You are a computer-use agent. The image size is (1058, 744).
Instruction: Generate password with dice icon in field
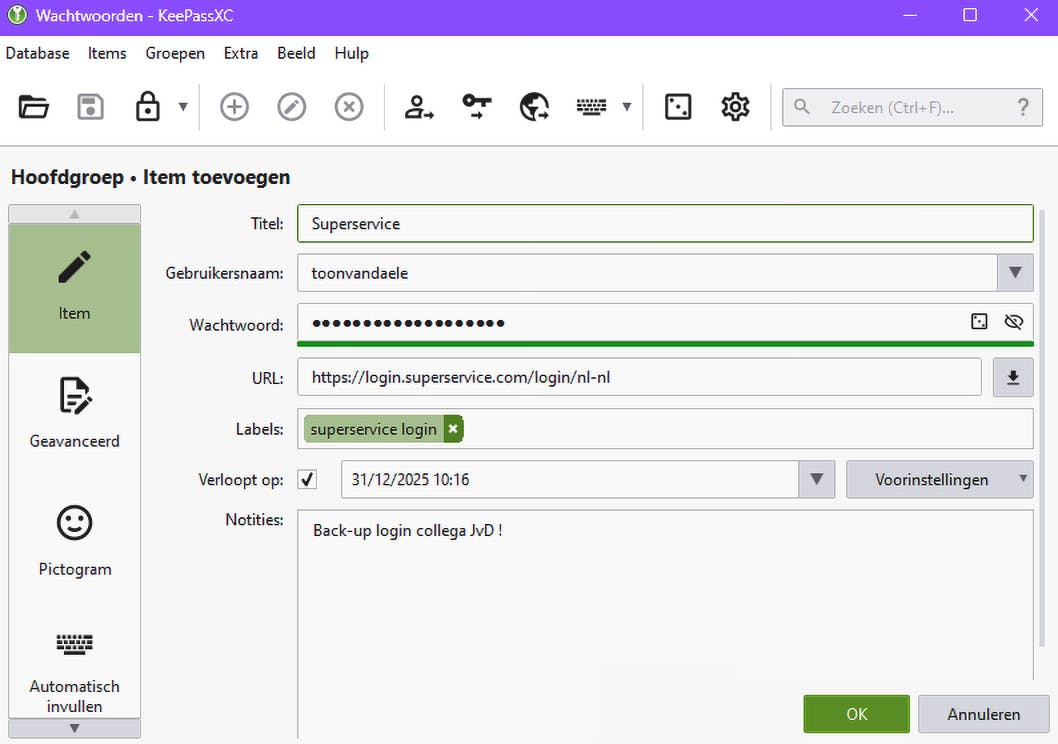[x=979, y=322]
